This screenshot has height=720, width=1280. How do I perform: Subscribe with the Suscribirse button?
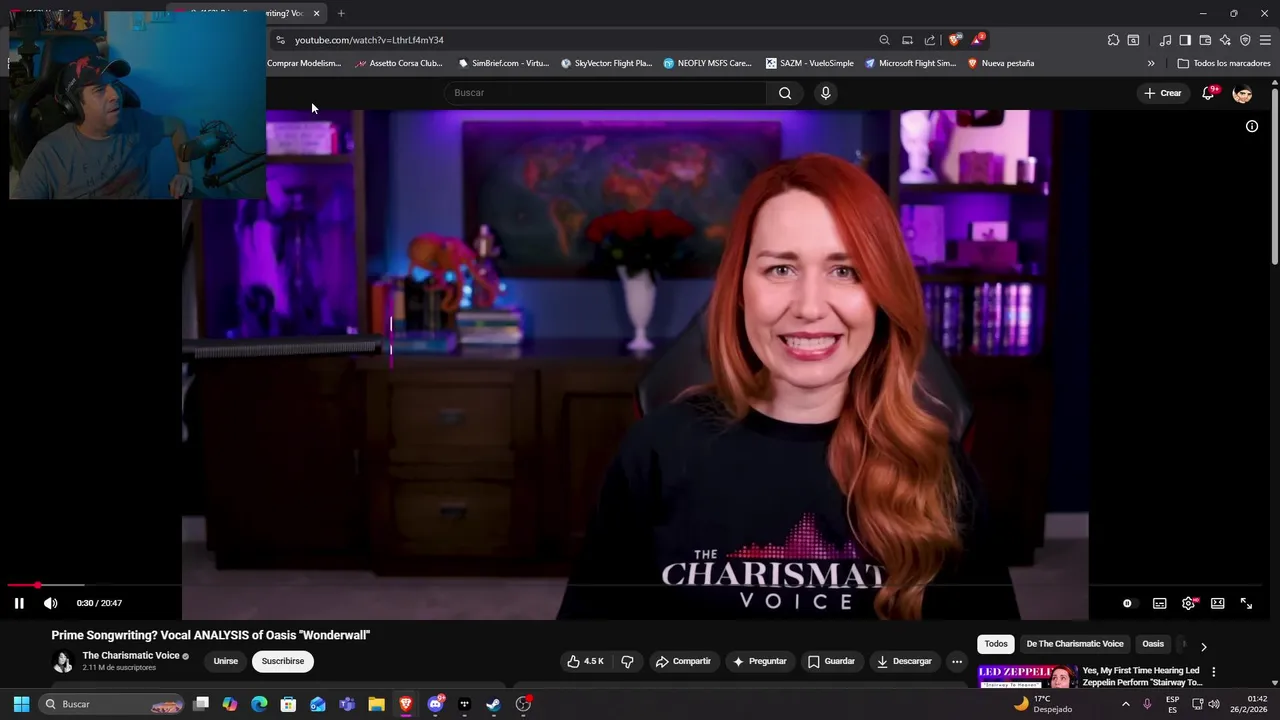pos(283,661)
